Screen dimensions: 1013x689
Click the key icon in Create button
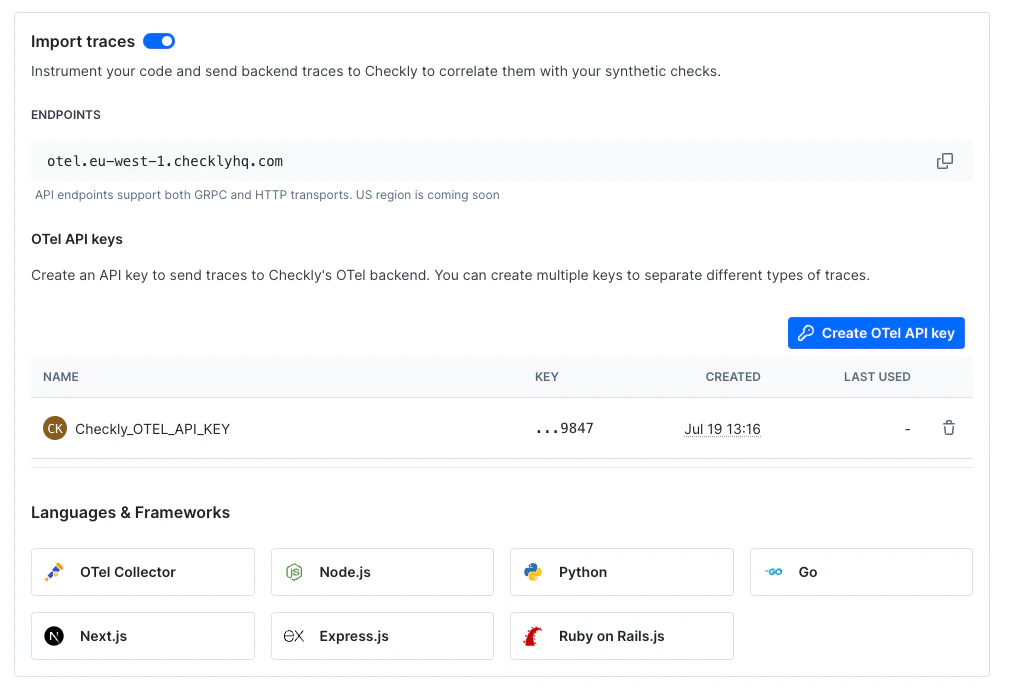tap(806, 333)
